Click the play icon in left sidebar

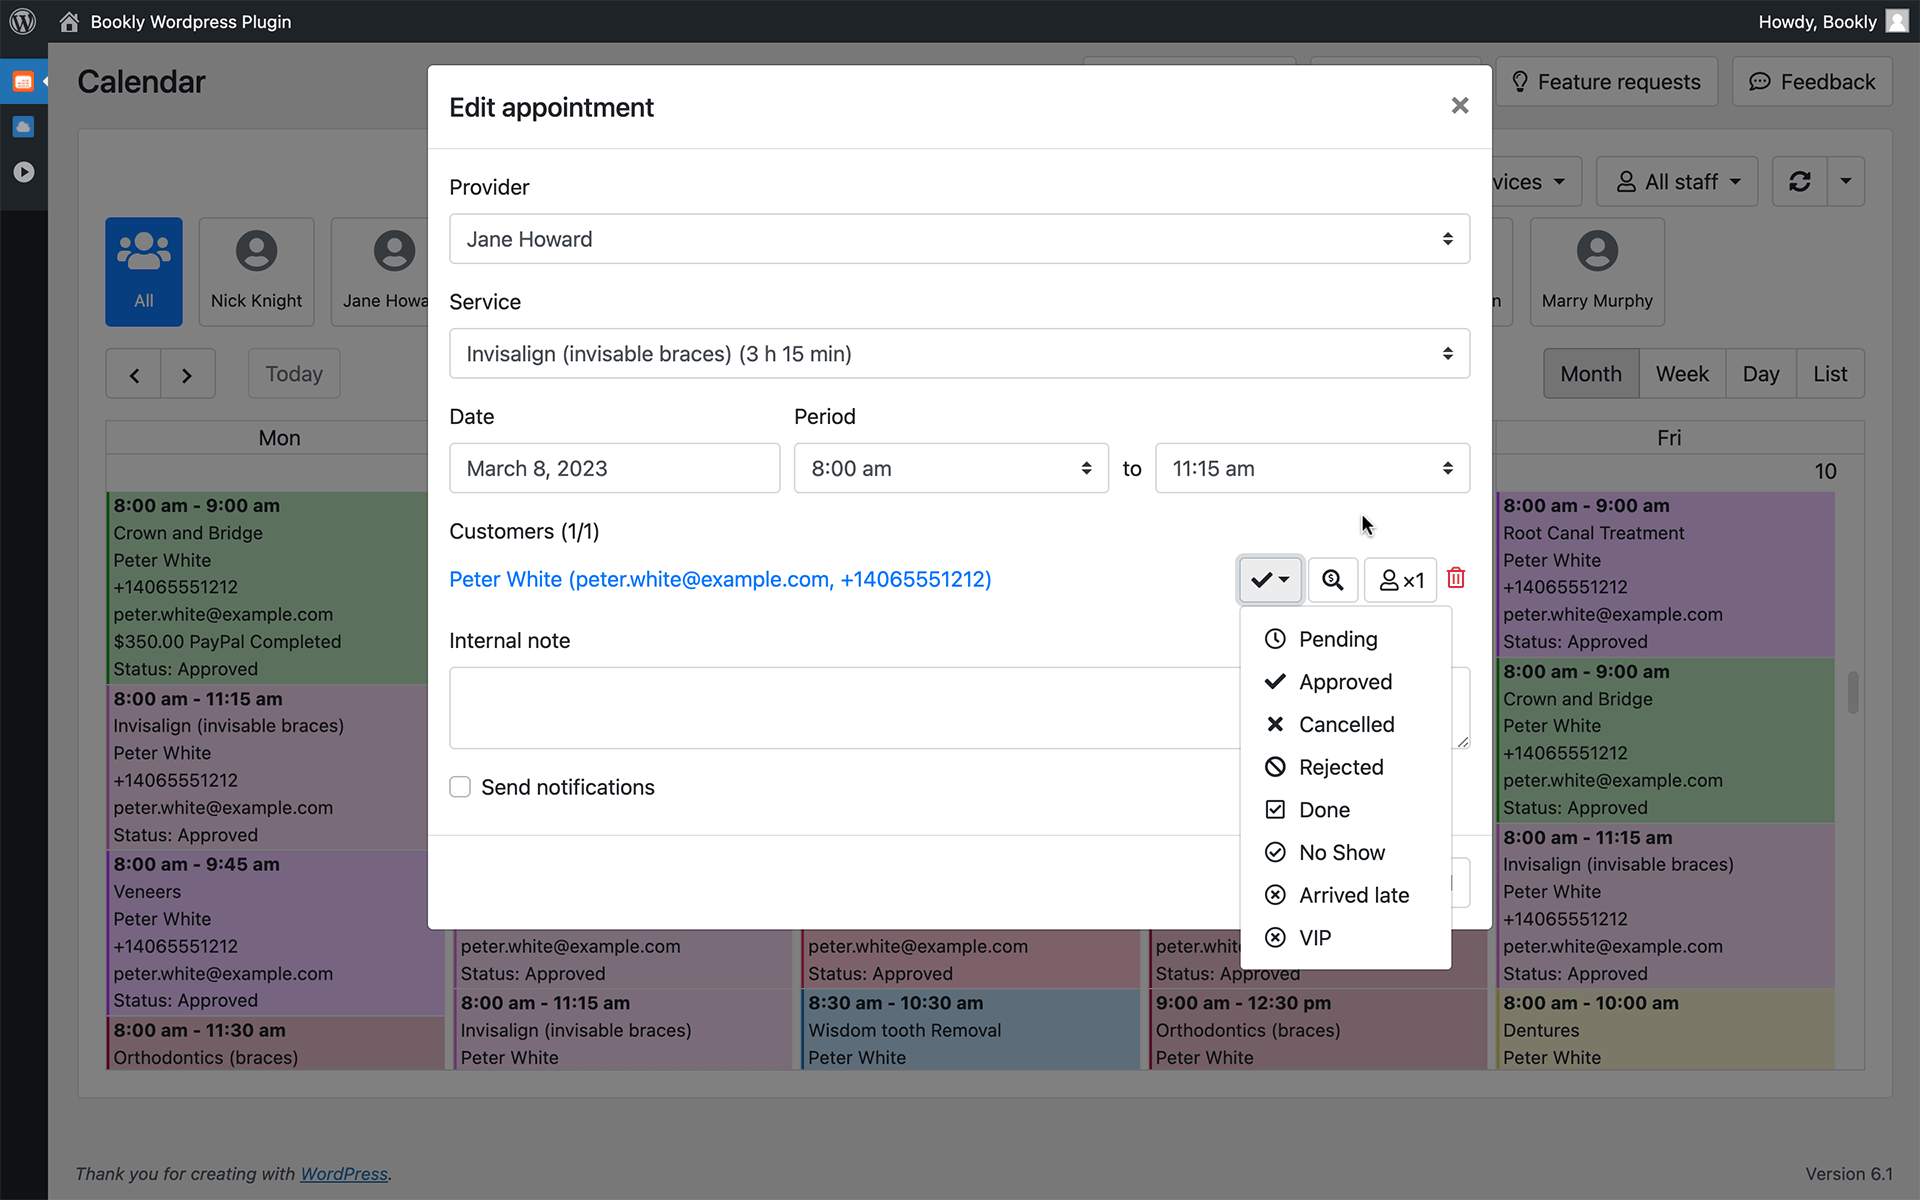tap(23, 172)
